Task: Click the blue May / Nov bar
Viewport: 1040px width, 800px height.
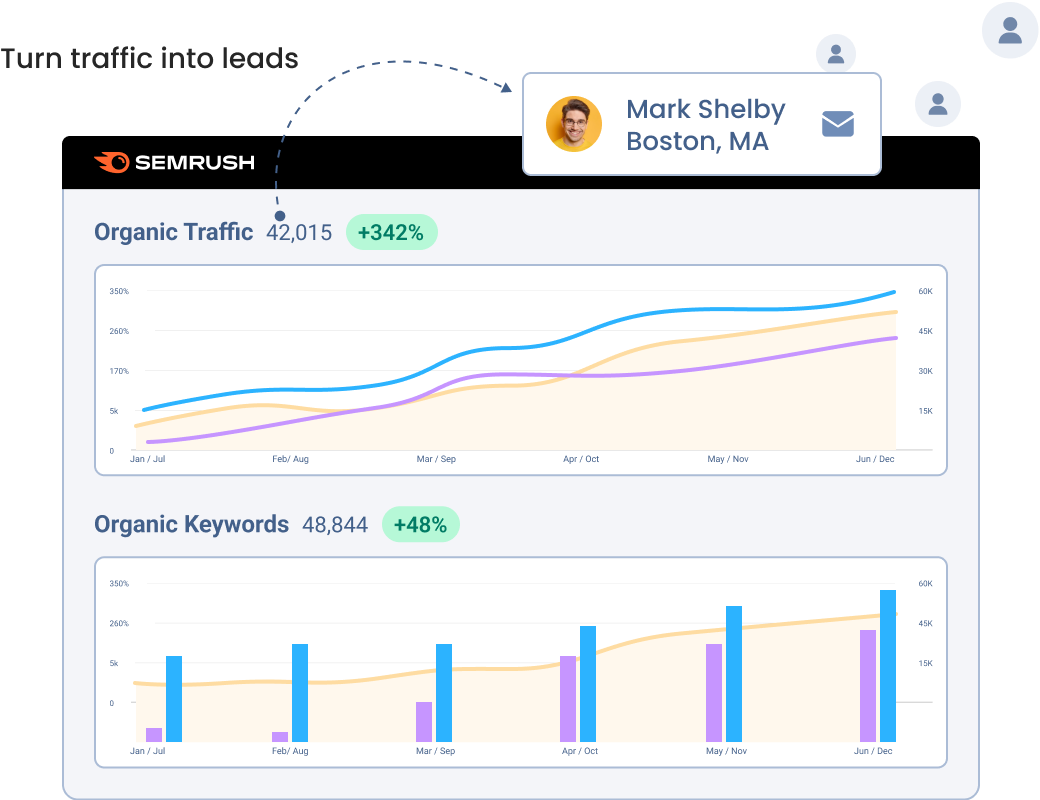Action: tap(734, 673)
